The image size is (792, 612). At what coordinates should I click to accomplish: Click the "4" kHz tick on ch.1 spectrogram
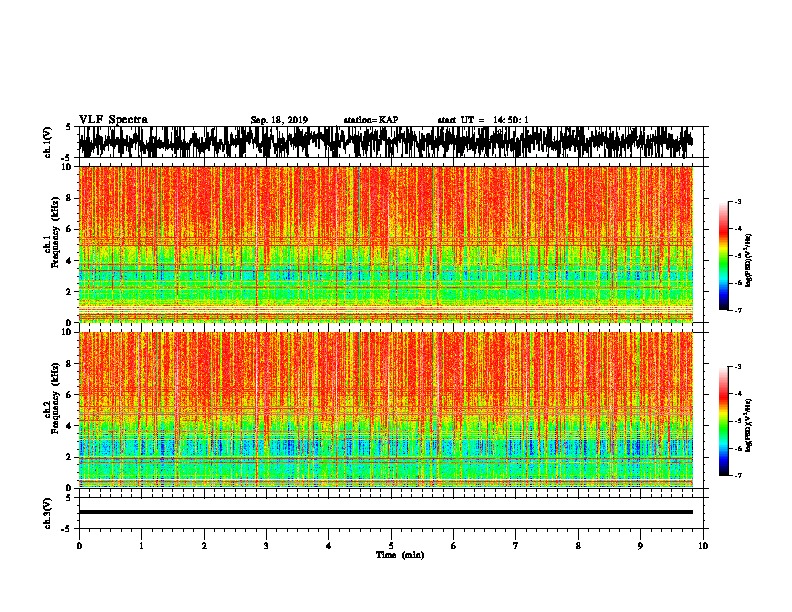[x=70, y=261]
